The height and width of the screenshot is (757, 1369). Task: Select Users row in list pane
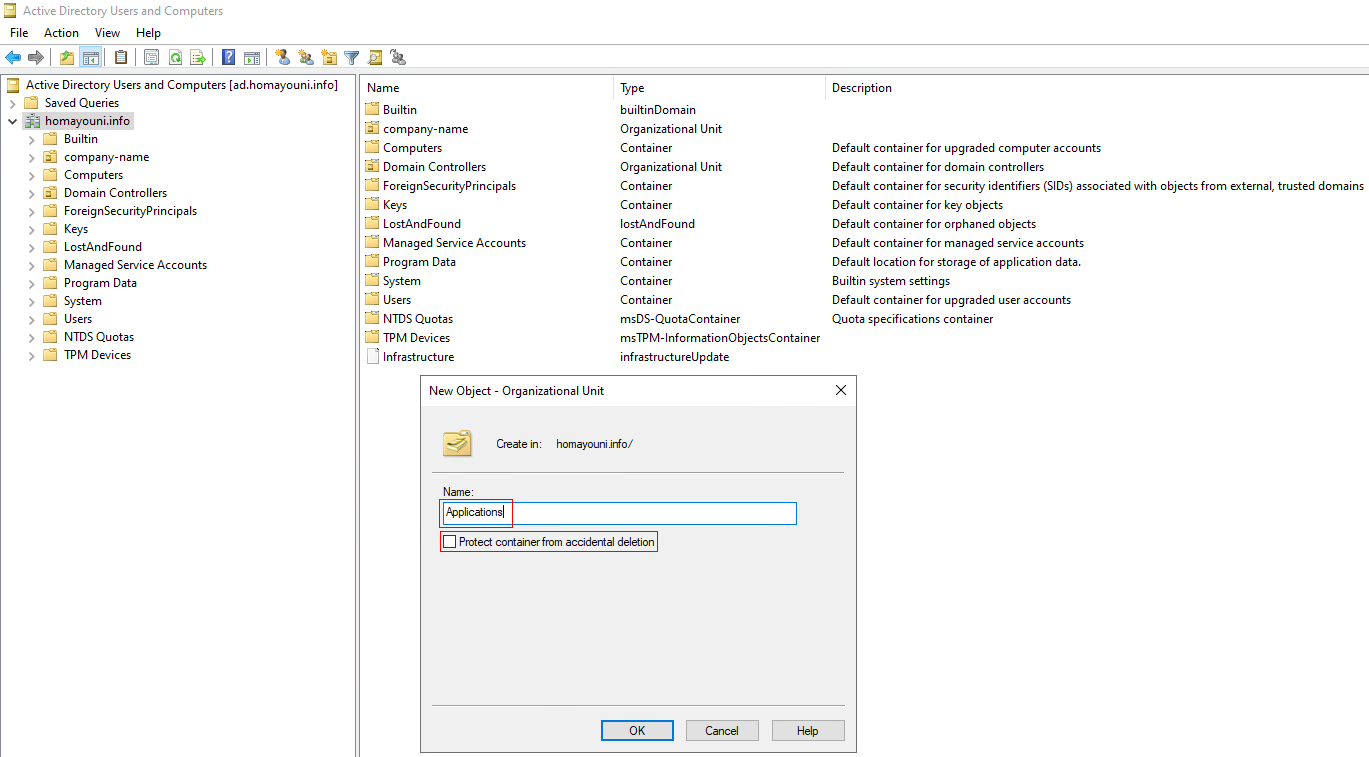[864, 300]
